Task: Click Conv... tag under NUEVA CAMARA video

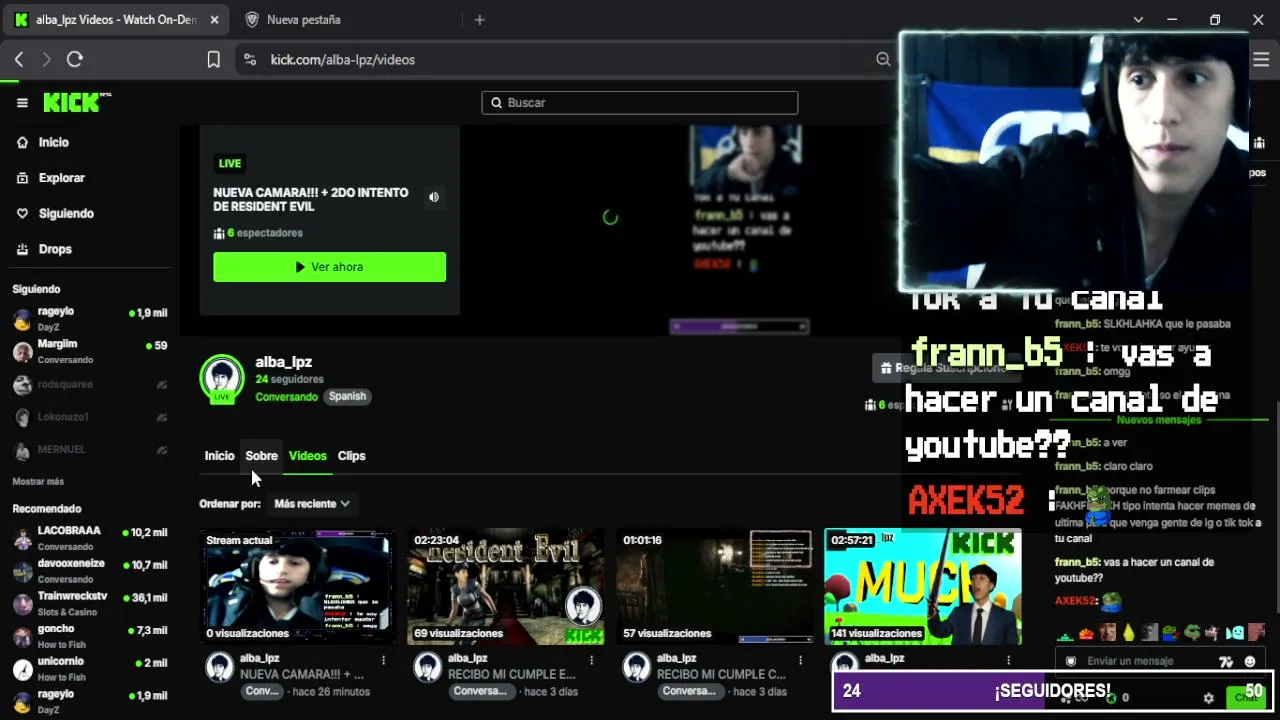Action: pos(262,692)
